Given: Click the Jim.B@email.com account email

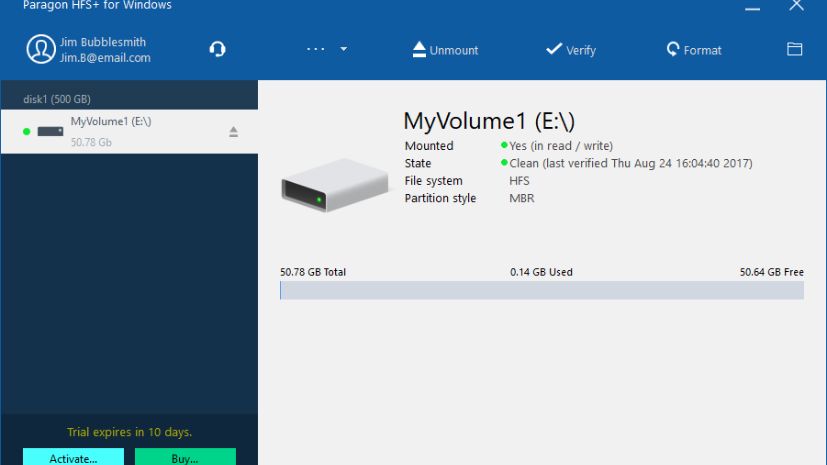Looking at the screenshot, I should coord(105,58).
